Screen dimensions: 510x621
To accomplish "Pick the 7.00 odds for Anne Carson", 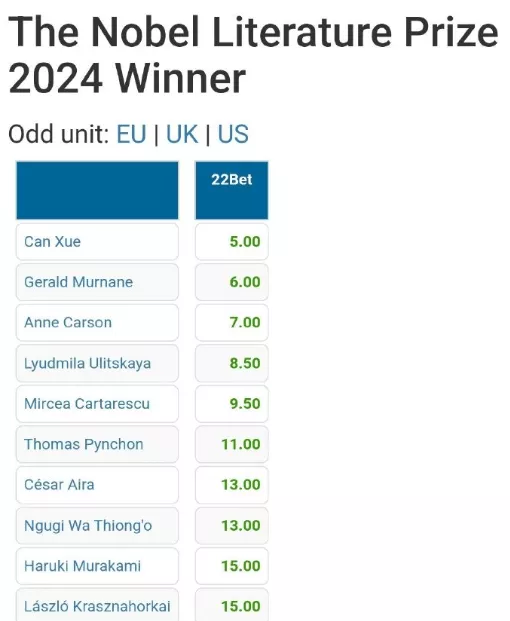I will [232, 322].
